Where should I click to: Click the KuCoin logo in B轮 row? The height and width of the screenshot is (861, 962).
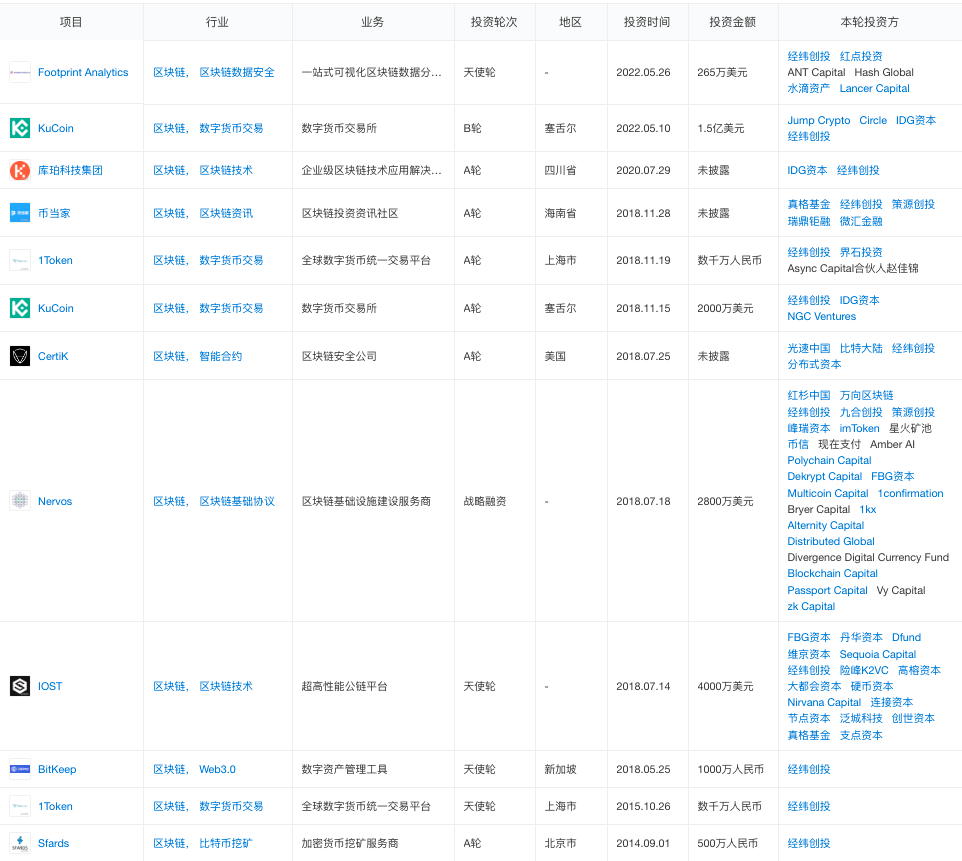pos(20,128)
